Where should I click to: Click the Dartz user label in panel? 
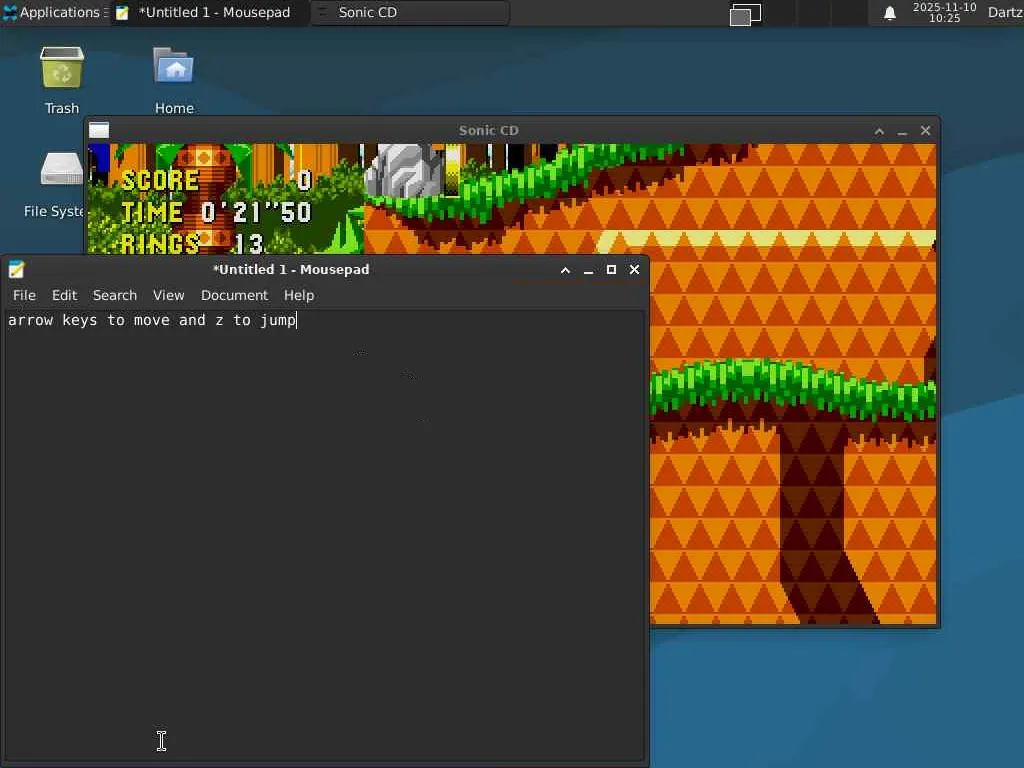coord(1005,12)
